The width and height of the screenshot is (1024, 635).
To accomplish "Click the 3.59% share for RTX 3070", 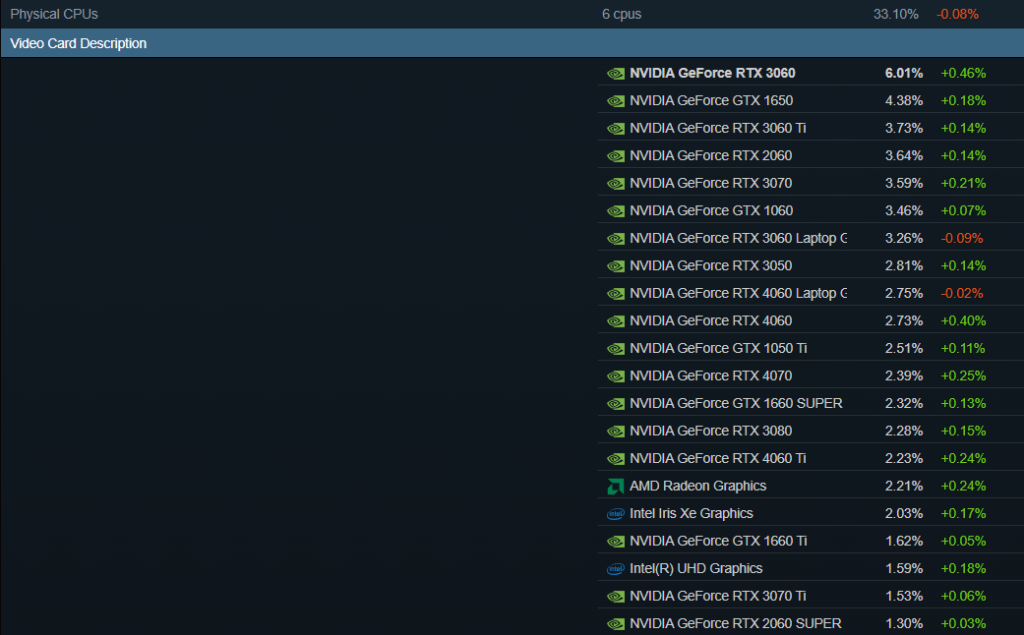I will (x=904, y=183).
